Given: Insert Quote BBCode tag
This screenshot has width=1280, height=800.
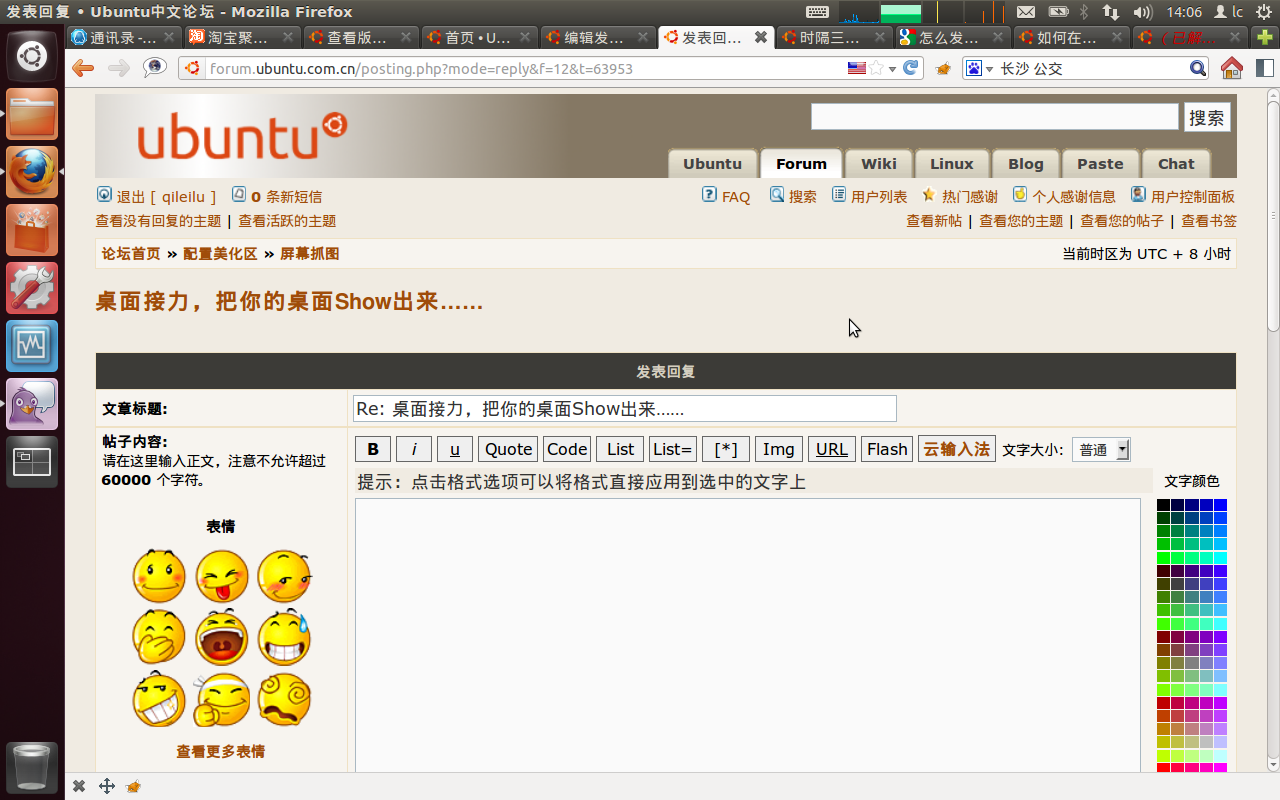Looking at the screenshot, I should click(508, 449).
